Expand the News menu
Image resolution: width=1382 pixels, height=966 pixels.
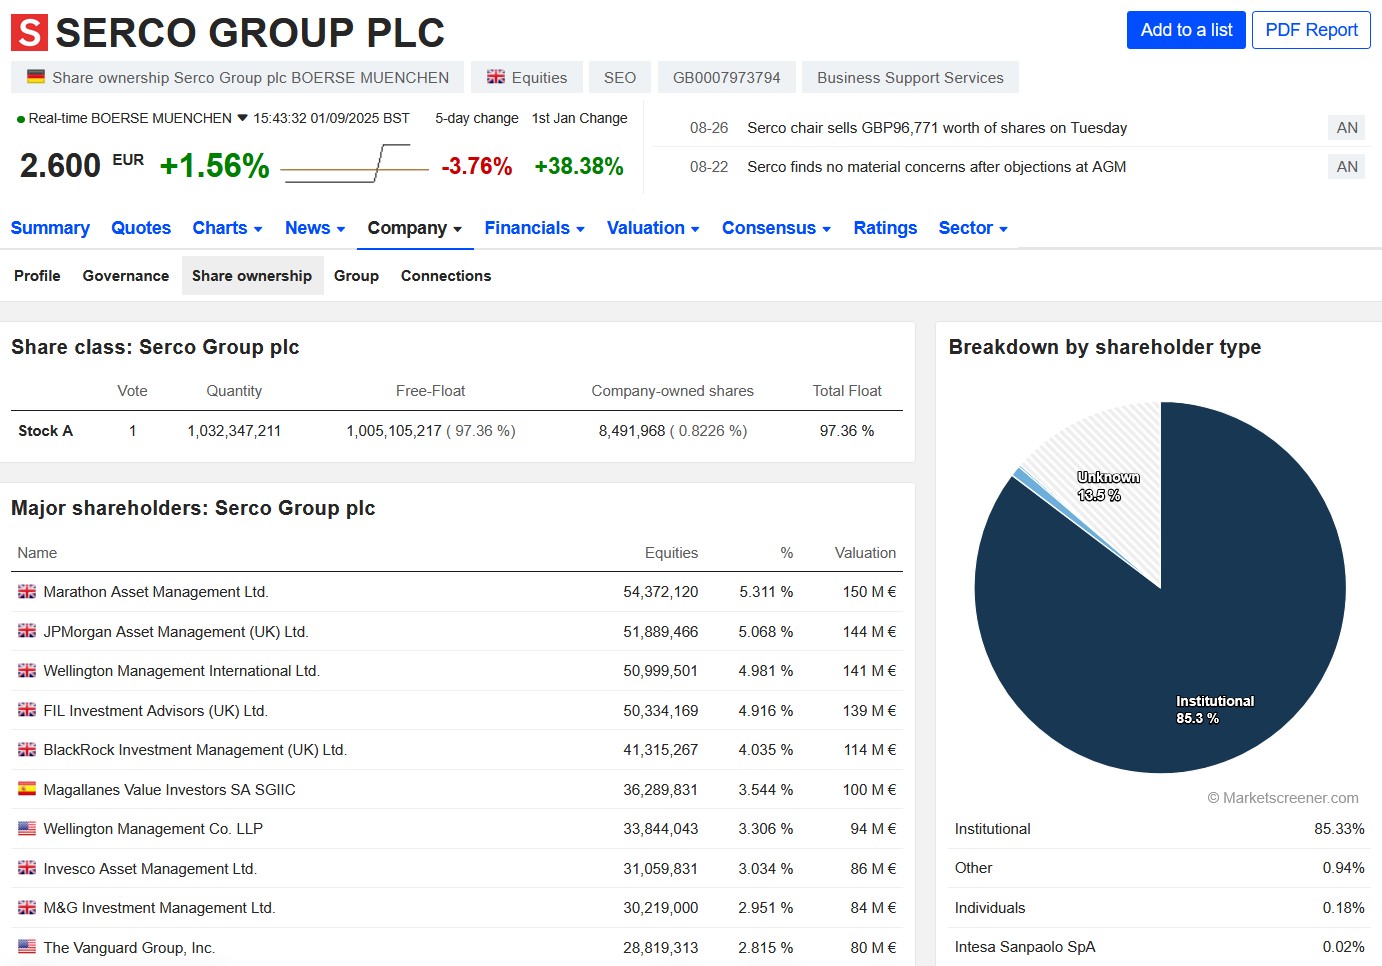[315, 228]
